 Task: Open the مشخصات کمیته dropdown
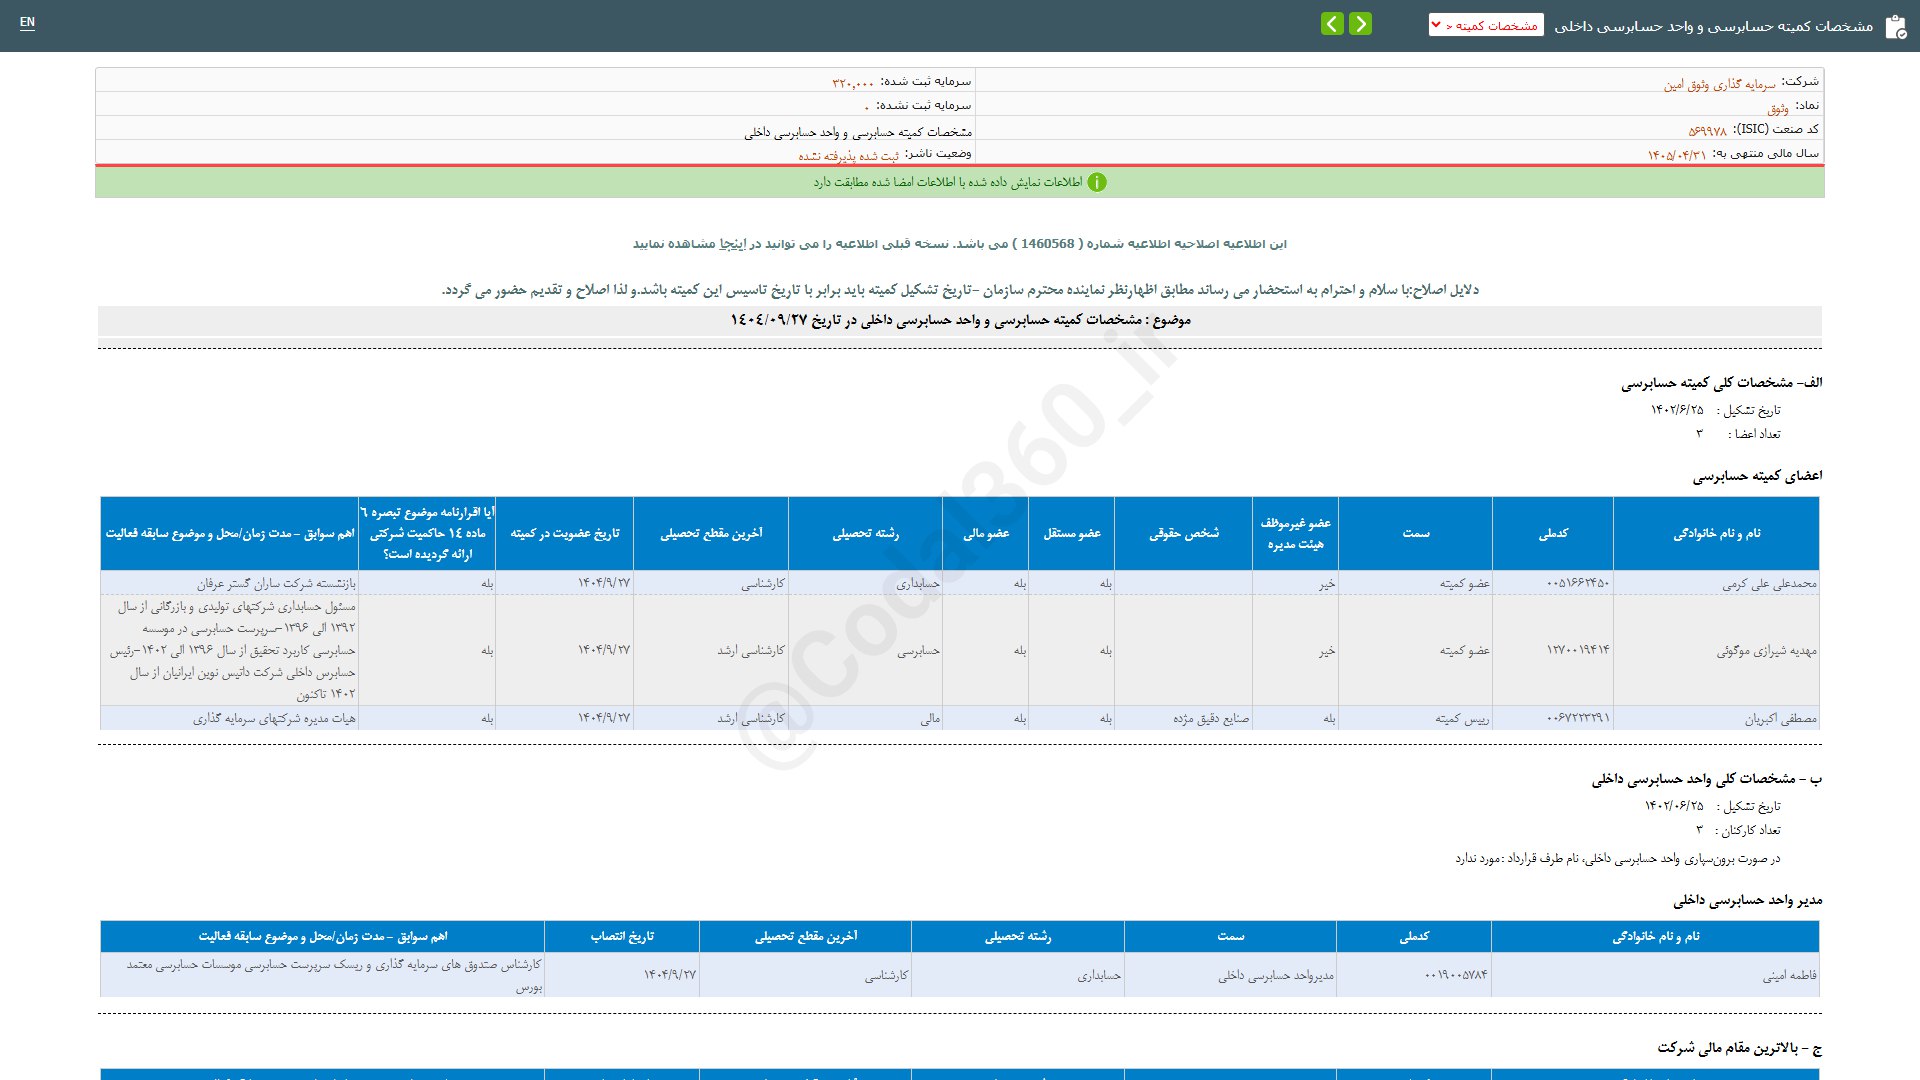pyautogui.click(x=1486, y=25)
